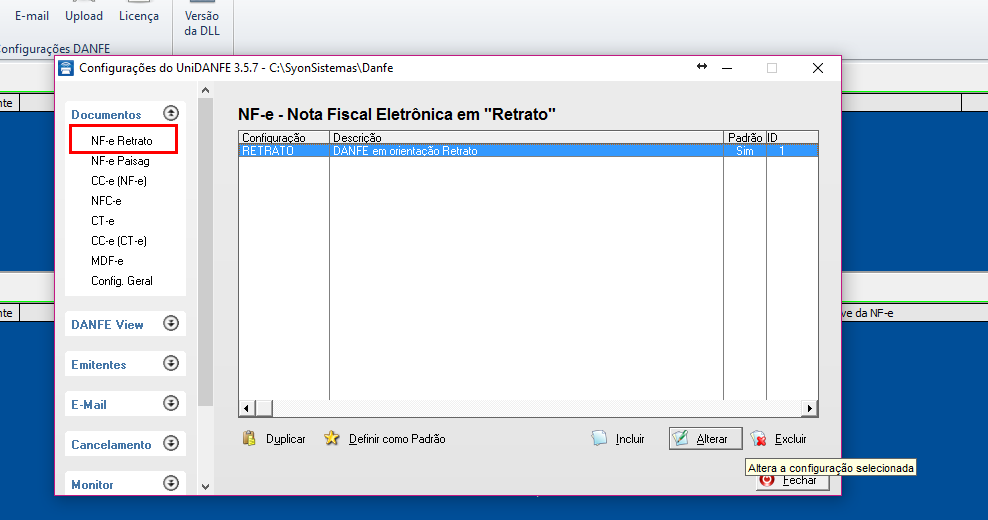The image size is (988, 520).
Task: Click the Incluir page icon
Action: [x=599, y=438]
